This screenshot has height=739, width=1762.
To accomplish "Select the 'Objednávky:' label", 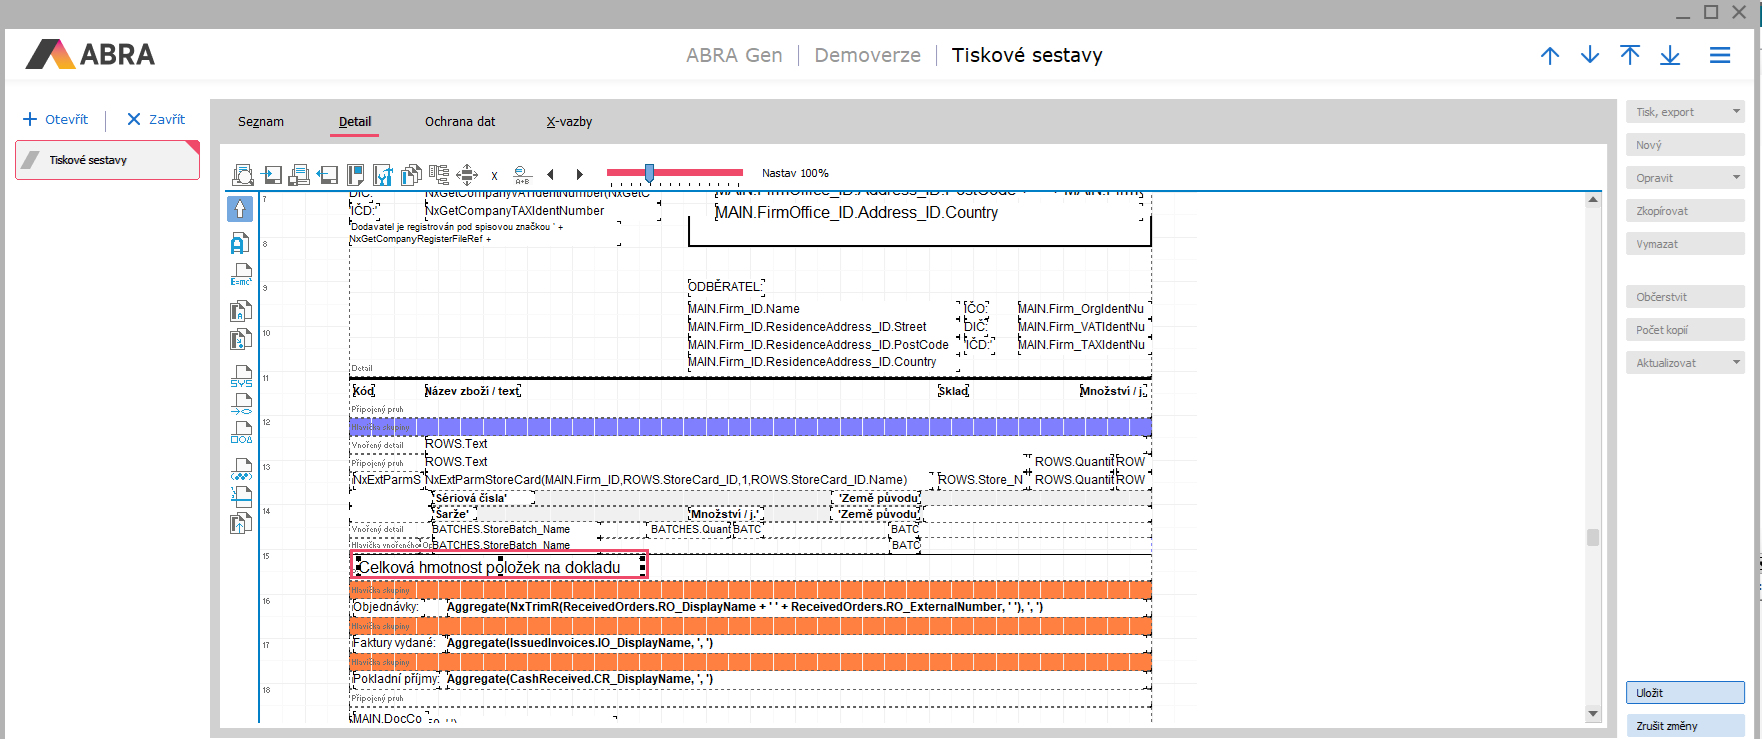I will click(x=386, y=607).
